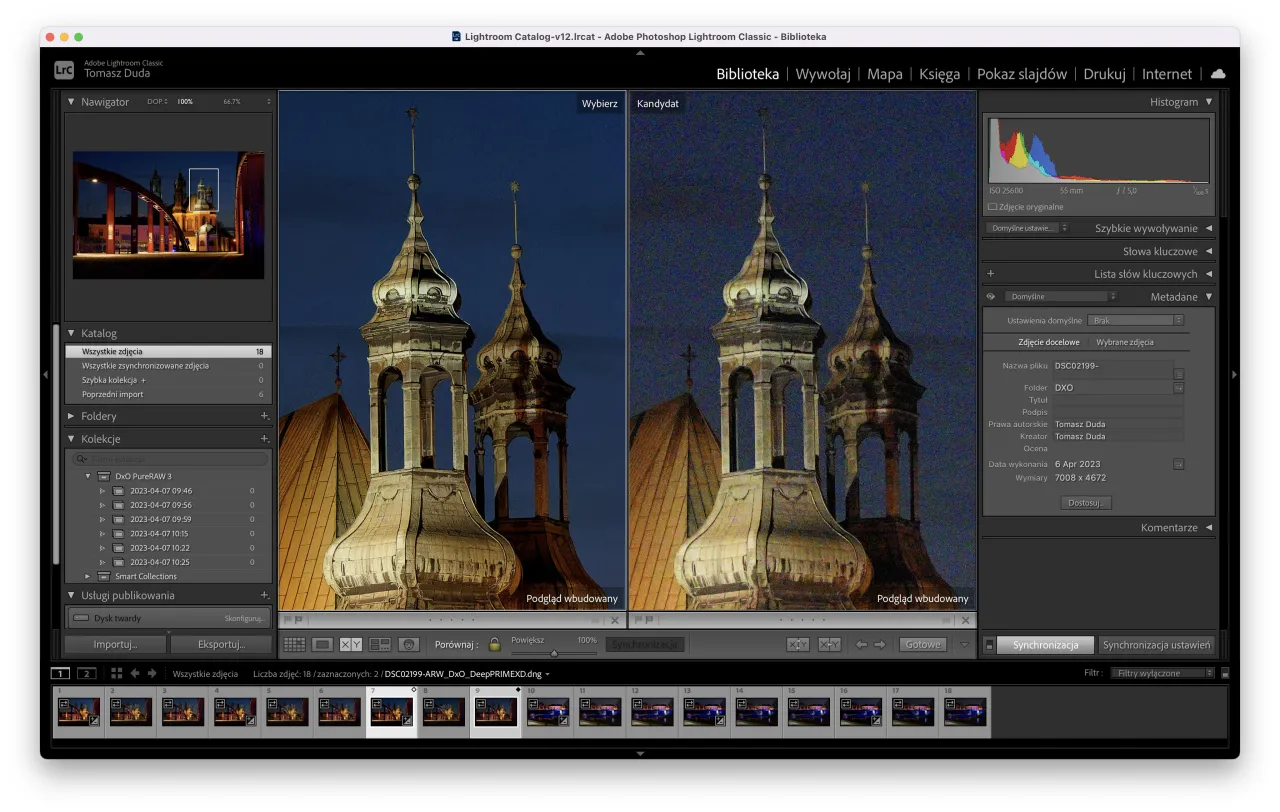Open the Mapa module

point(884,74)
